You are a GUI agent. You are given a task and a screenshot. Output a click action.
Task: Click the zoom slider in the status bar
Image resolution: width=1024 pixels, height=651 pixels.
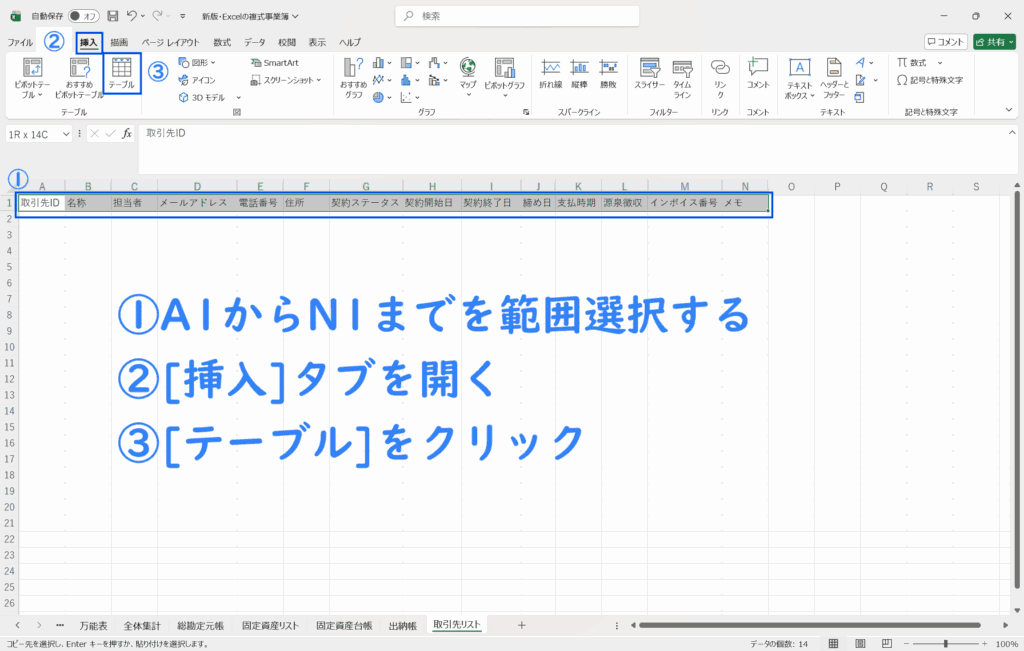[946, 643]
